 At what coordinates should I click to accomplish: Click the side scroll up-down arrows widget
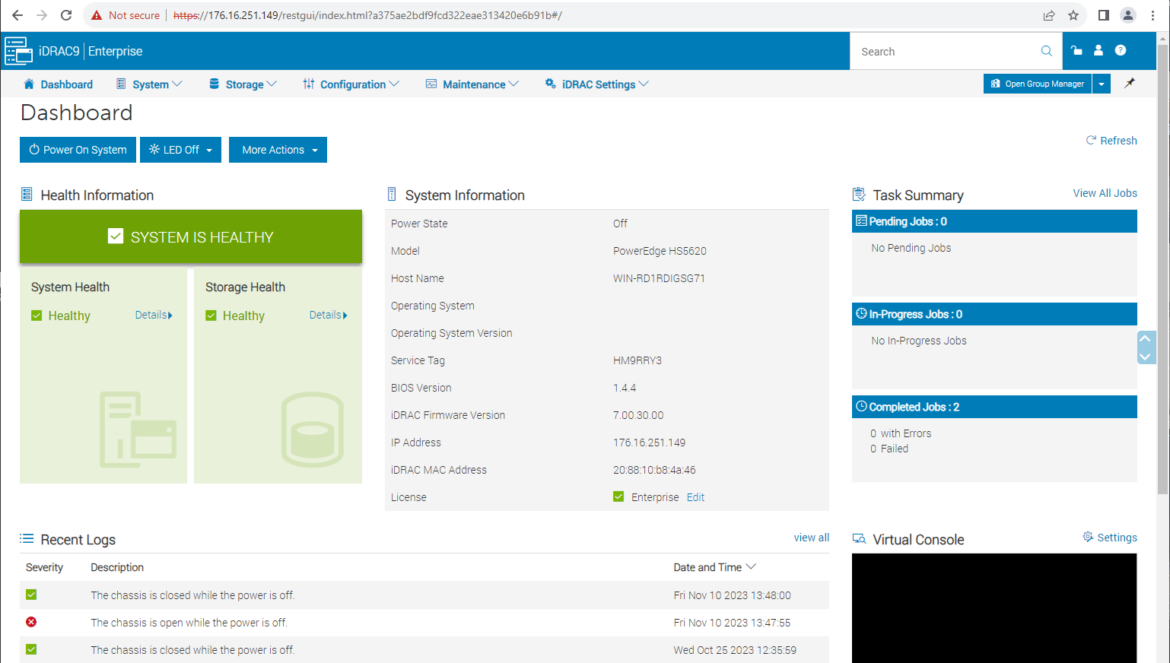(1145, 348)
